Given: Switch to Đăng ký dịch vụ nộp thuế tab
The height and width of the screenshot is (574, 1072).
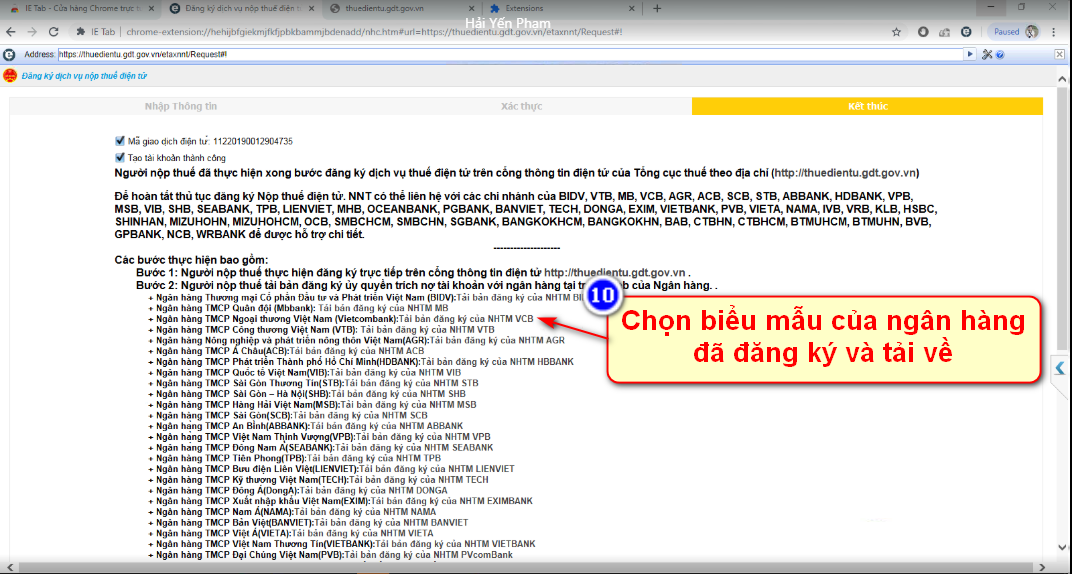Looking at the screenshot, I should [241, 8].
